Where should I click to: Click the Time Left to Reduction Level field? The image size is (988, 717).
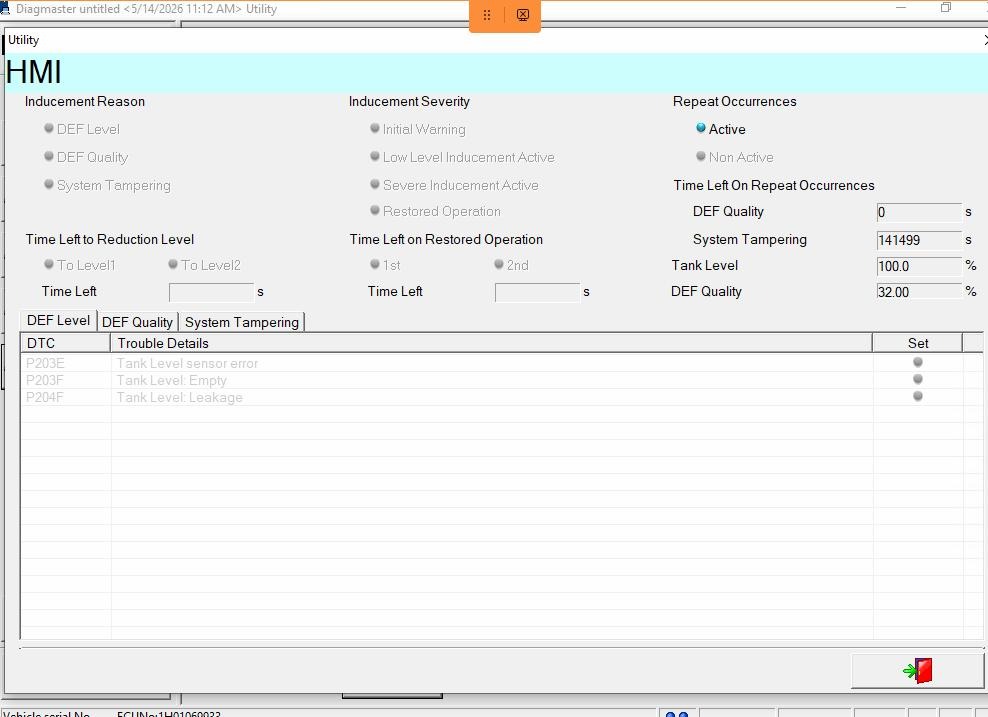tap(212, 292)
